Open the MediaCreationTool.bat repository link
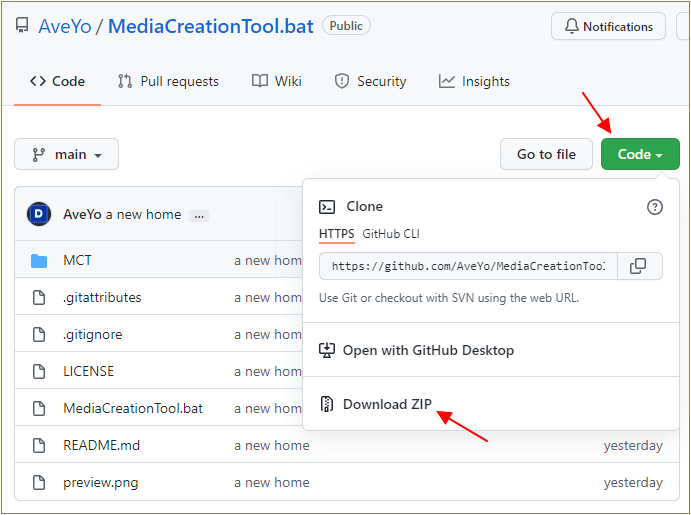Image resolution: width=691 pixels, height=515 pixels. tap(211, 26)
